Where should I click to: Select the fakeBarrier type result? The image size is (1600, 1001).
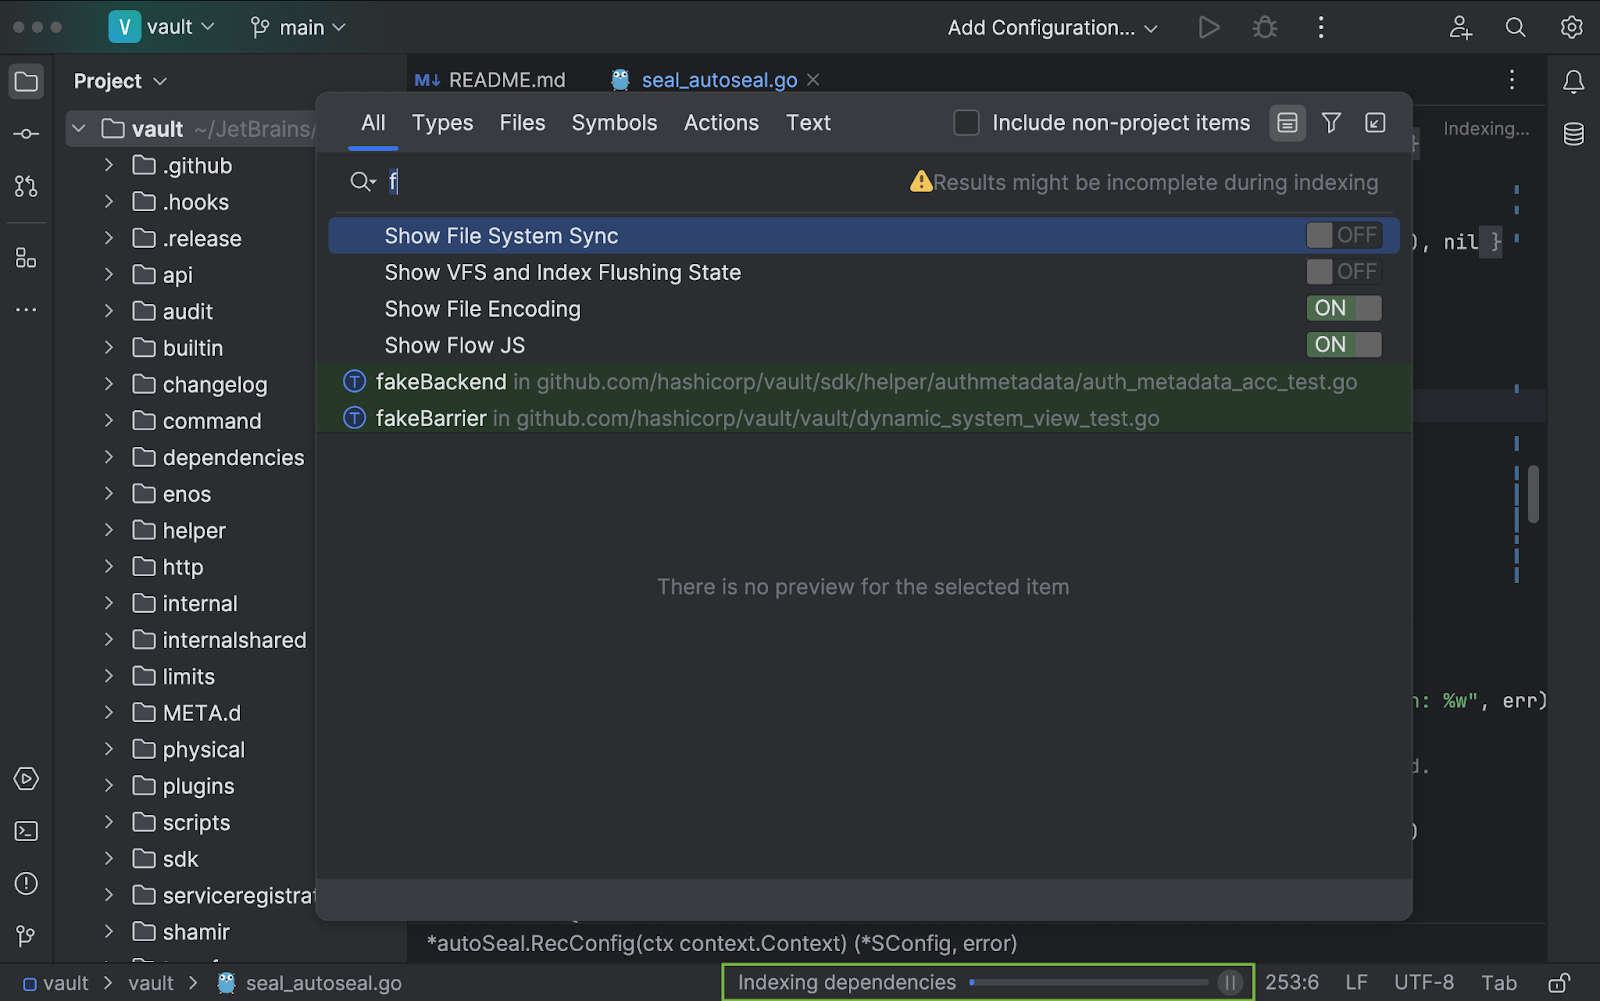[x=864, y=418]
